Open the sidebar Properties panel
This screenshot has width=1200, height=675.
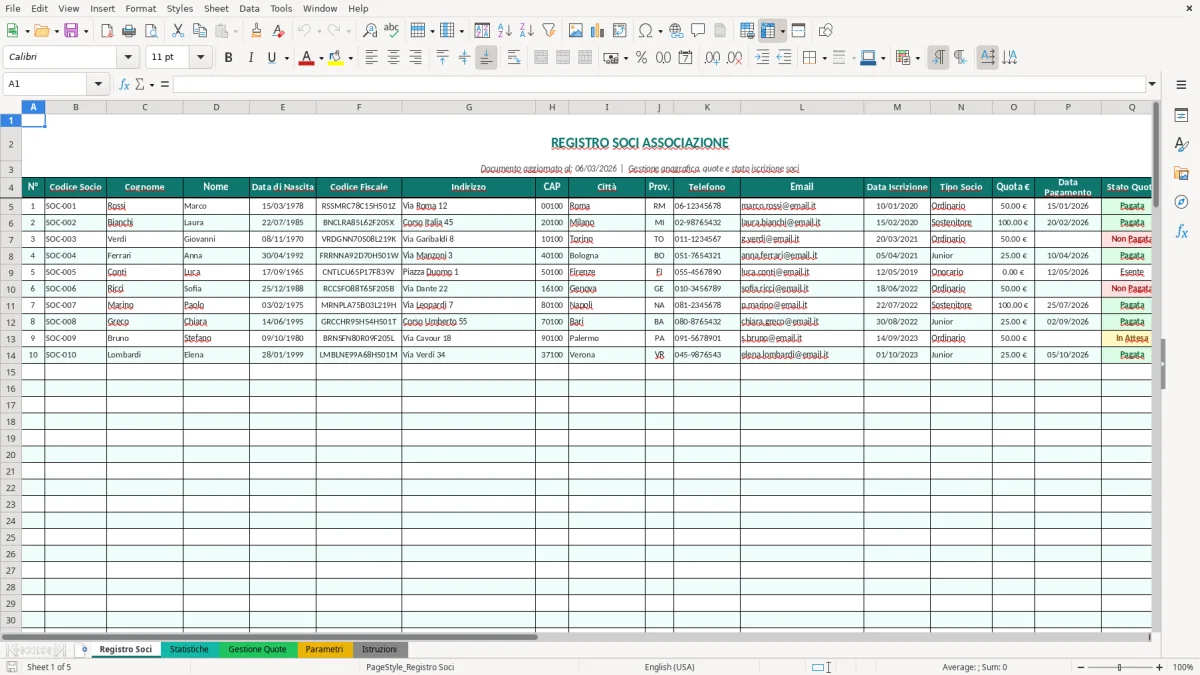pos(1181,115)
